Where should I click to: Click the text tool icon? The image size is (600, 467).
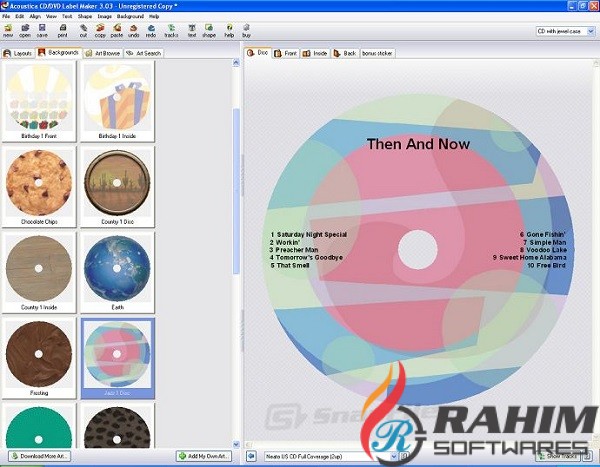tap(192, 31)
